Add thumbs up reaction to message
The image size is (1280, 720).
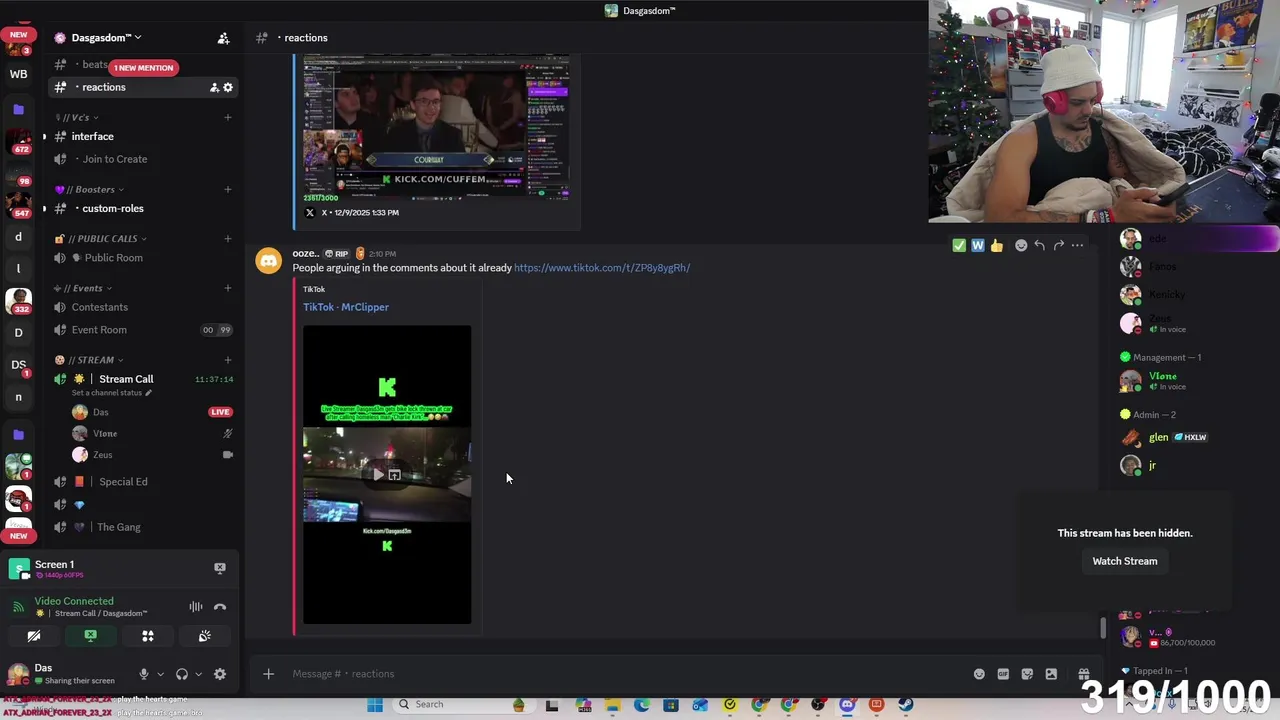pos(997,245)
